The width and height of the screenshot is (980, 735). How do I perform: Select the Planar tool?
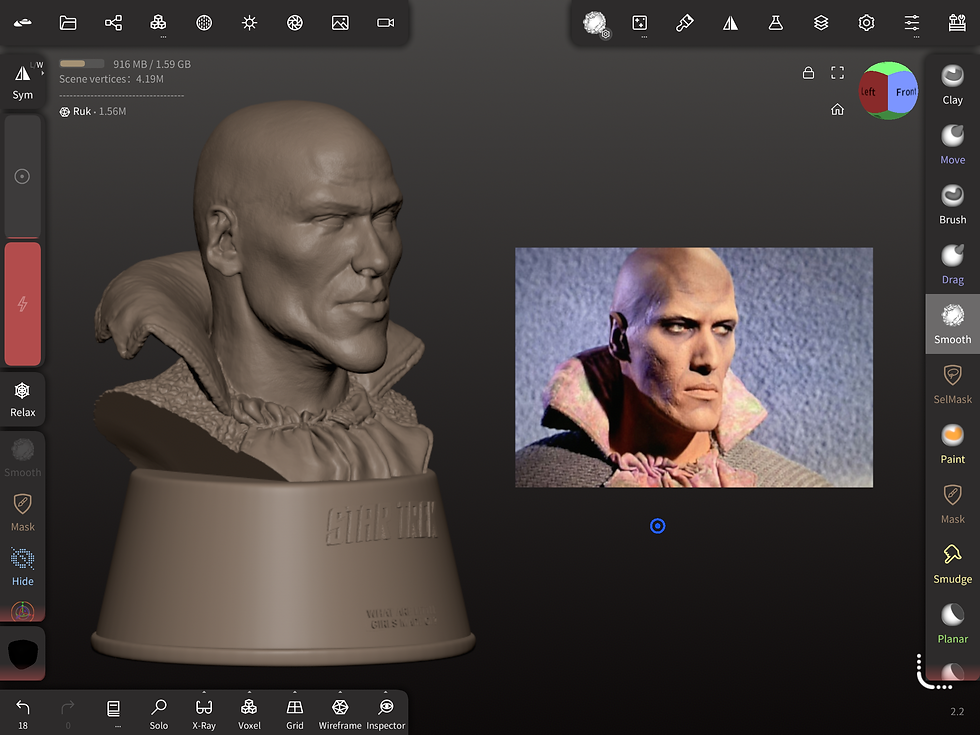(x=952, y=624)
